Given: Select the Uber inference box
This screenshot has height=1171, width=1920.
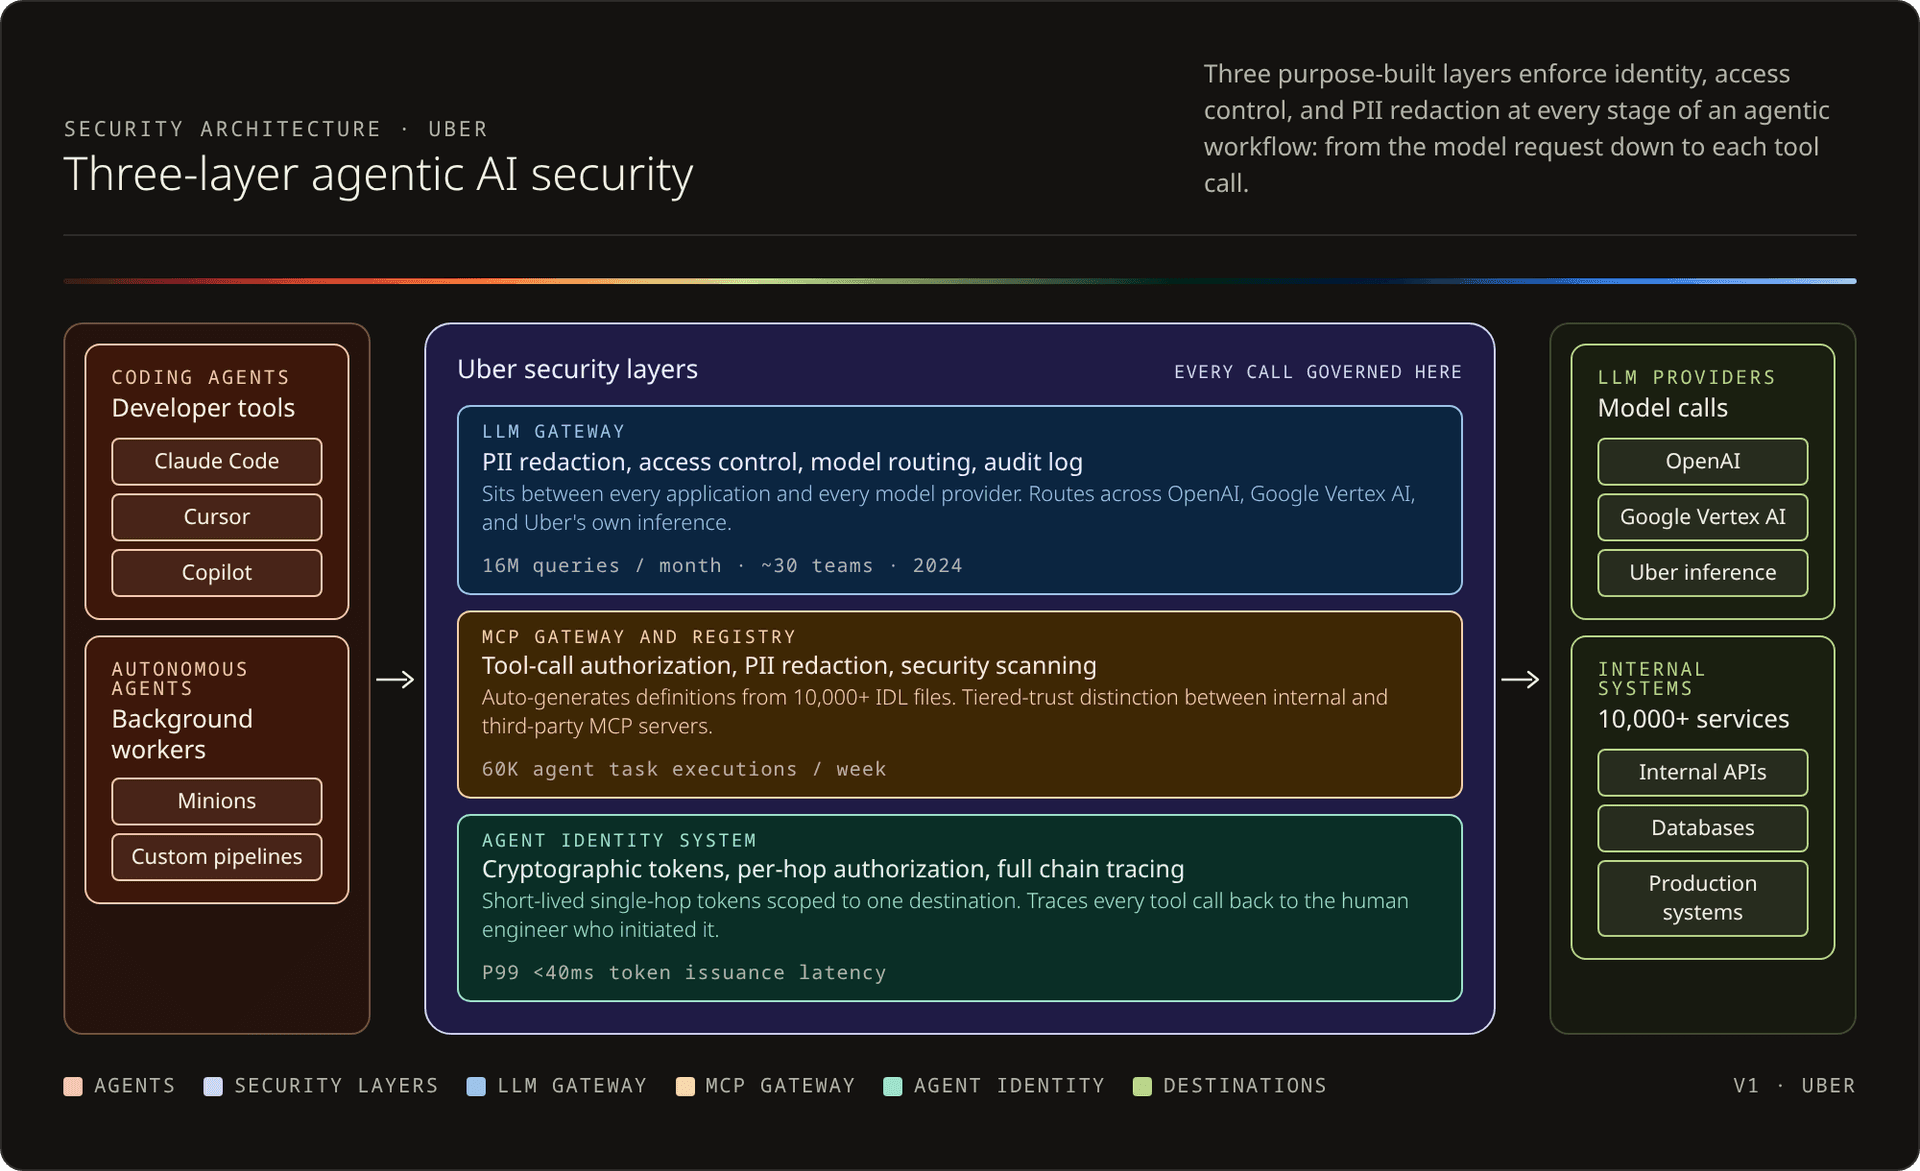Looking at the screenshot, I should (1702, 573).
